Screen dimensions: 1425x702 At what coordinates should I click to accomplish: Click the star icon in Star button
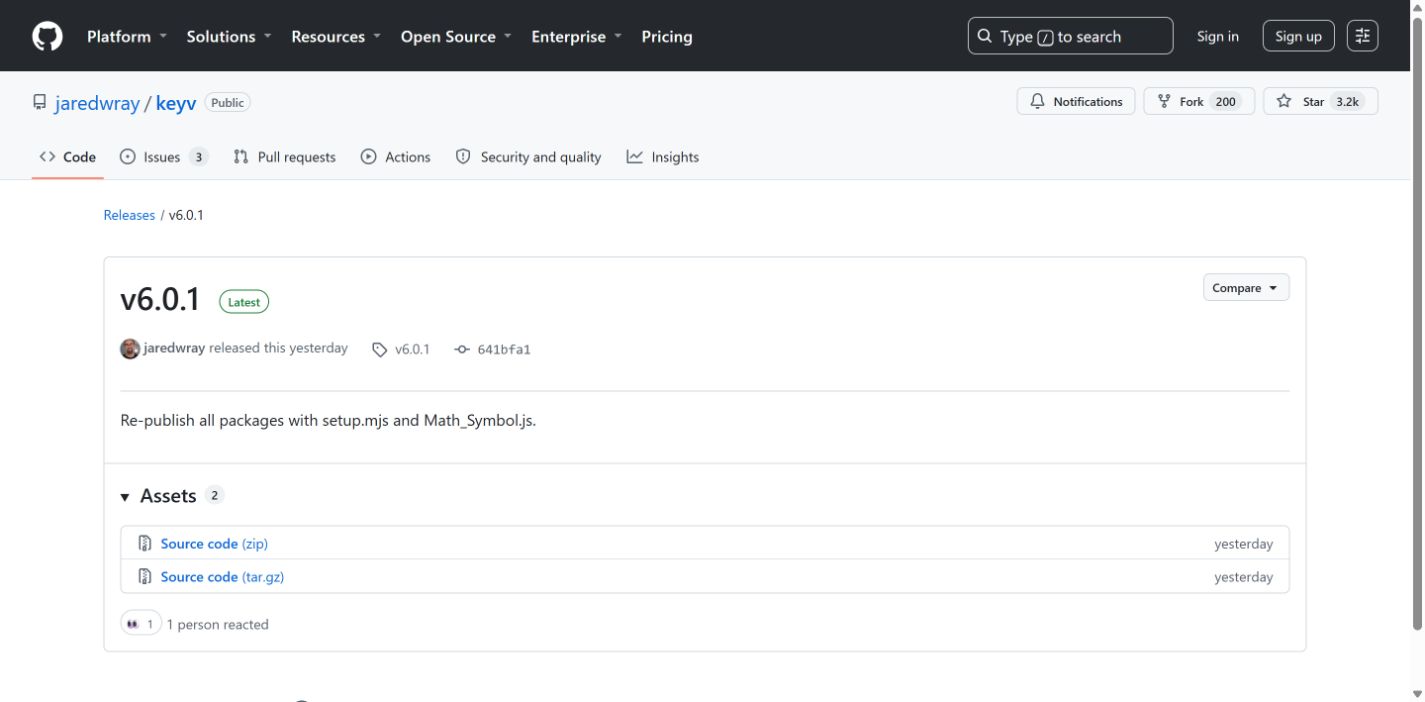tap(1284, 101)
